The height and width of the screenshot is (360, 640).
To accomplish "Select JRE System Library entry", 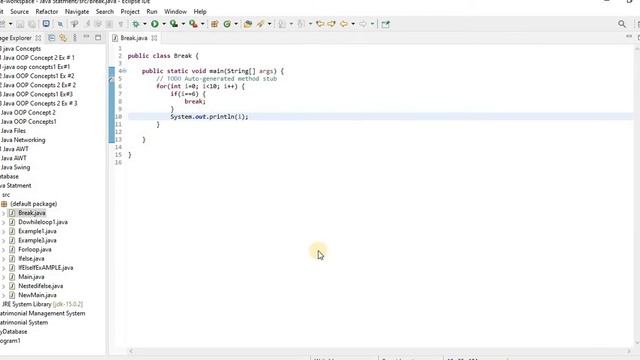I will tap(42, 304).
